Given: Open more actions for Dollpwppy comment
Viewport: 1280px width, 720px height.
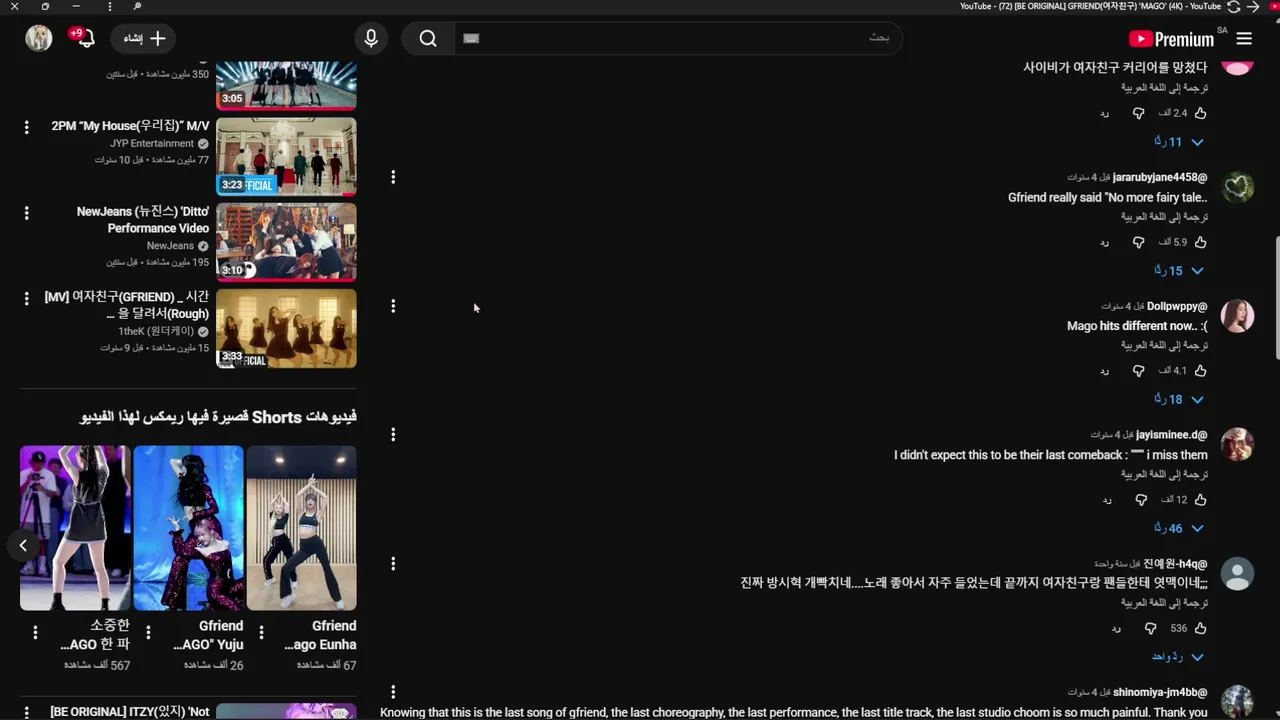Looking at the screenshot, I should [393, 306].
